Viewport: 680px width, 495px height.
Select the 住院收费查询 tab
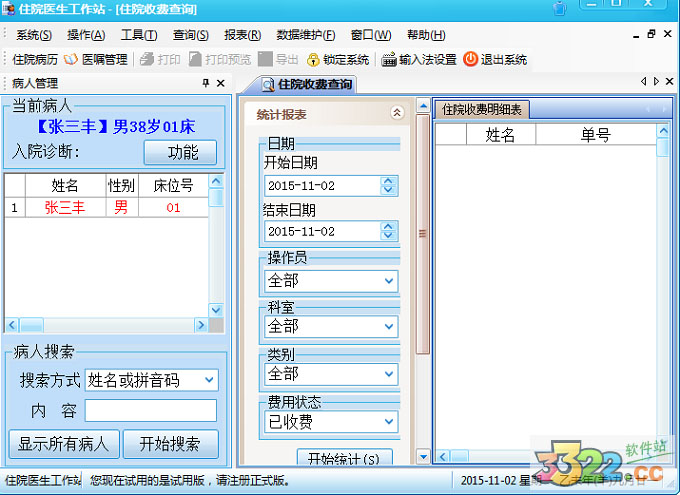307,84
